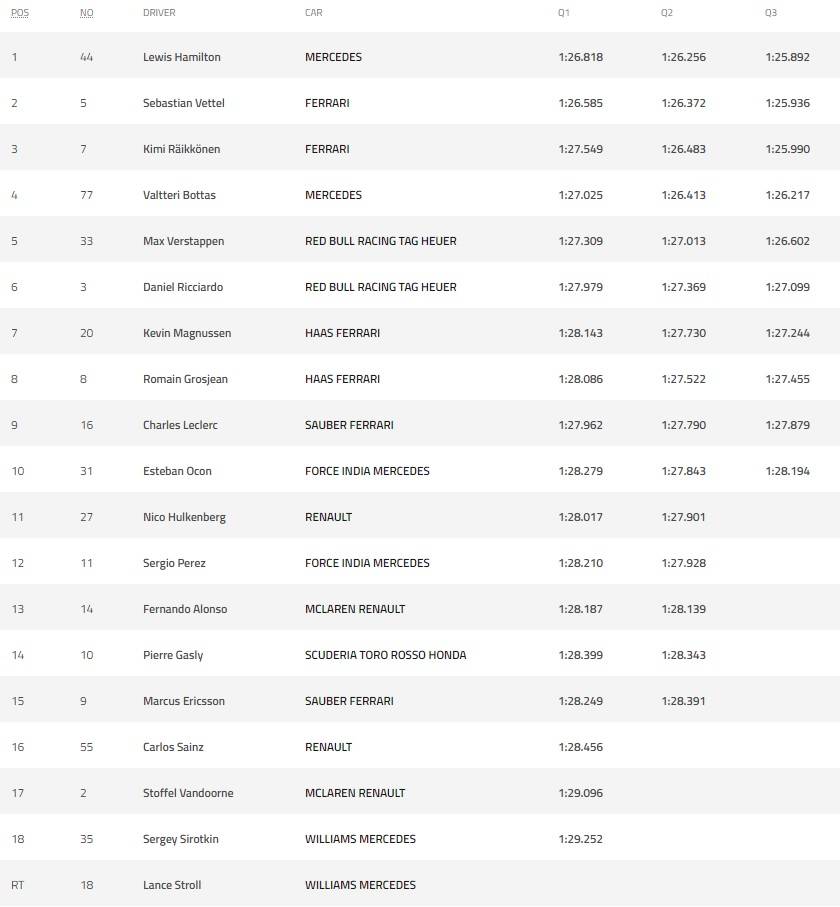Viewport: 840px width, 907px height.
Task: Click the NO column header
Action: pos(87,13)
